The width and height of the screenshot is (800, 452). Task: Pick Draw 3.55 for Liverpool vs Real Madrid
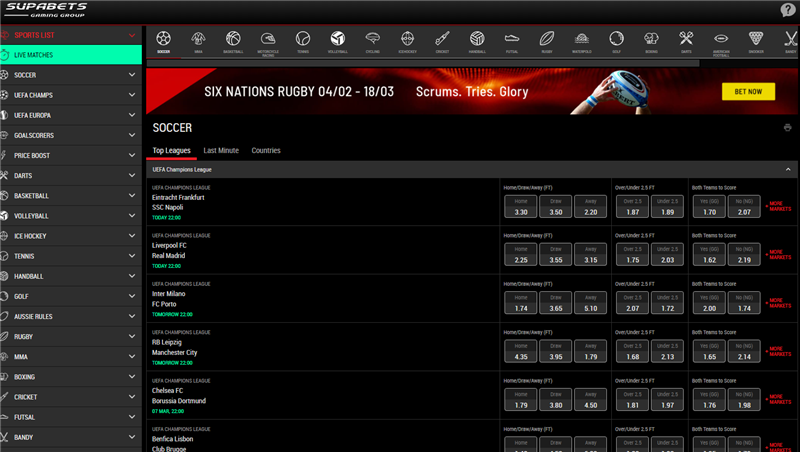click(556, 255)
